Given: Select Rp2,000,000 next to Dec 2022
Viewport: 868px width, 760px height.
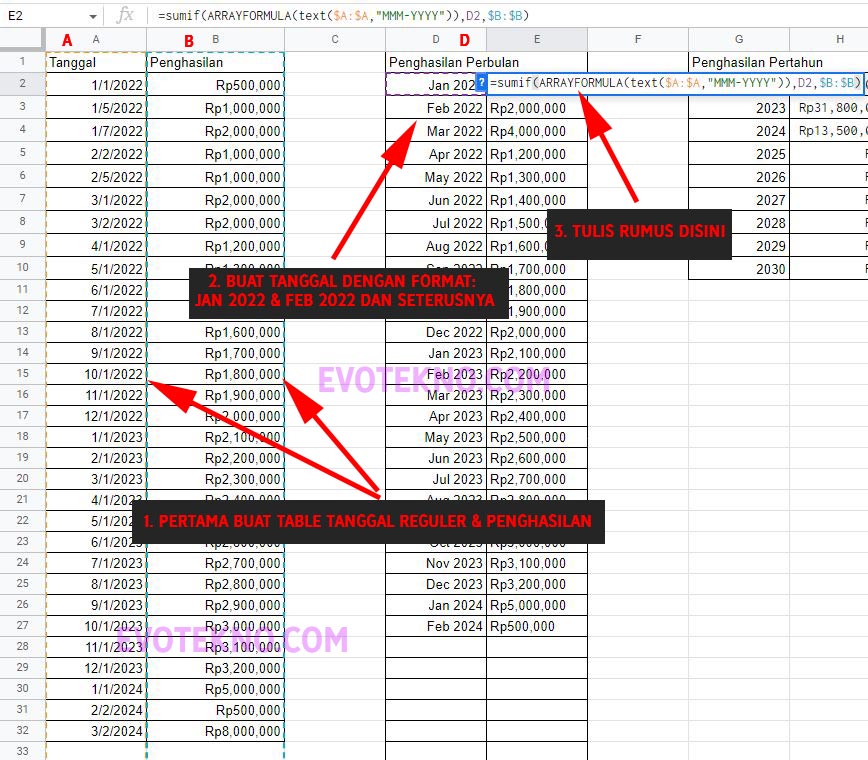Looking at the screenshot, I should [x=537, y=332].
